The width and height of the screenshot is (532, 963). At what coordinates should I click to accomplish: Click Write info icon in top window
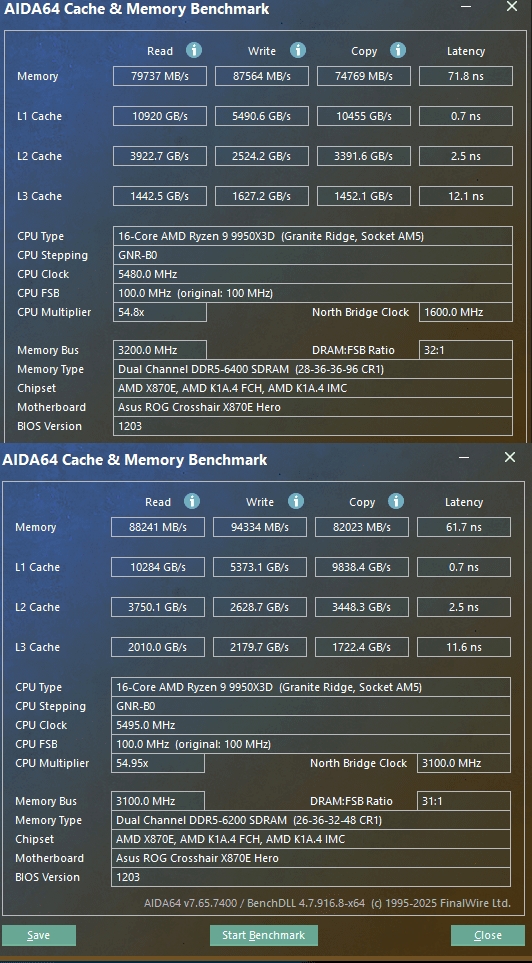298,50
